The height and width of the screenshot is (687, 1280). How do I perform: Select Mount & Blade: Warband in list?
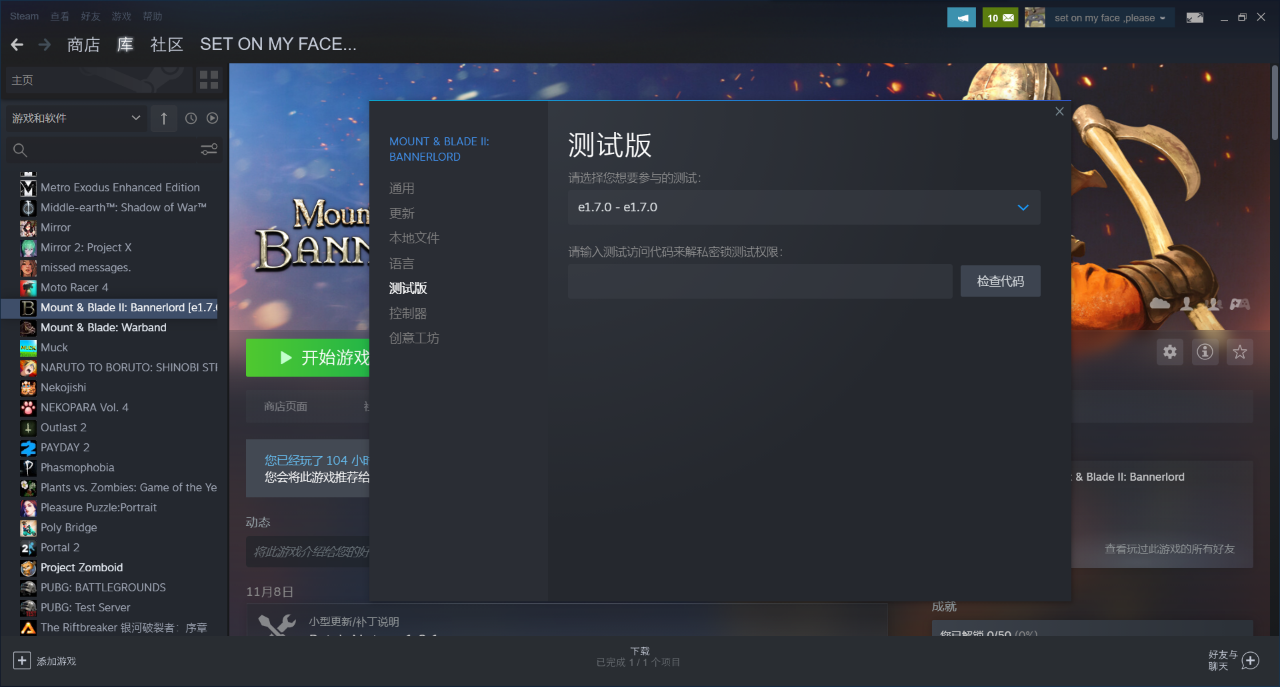(x=103, y=327)
